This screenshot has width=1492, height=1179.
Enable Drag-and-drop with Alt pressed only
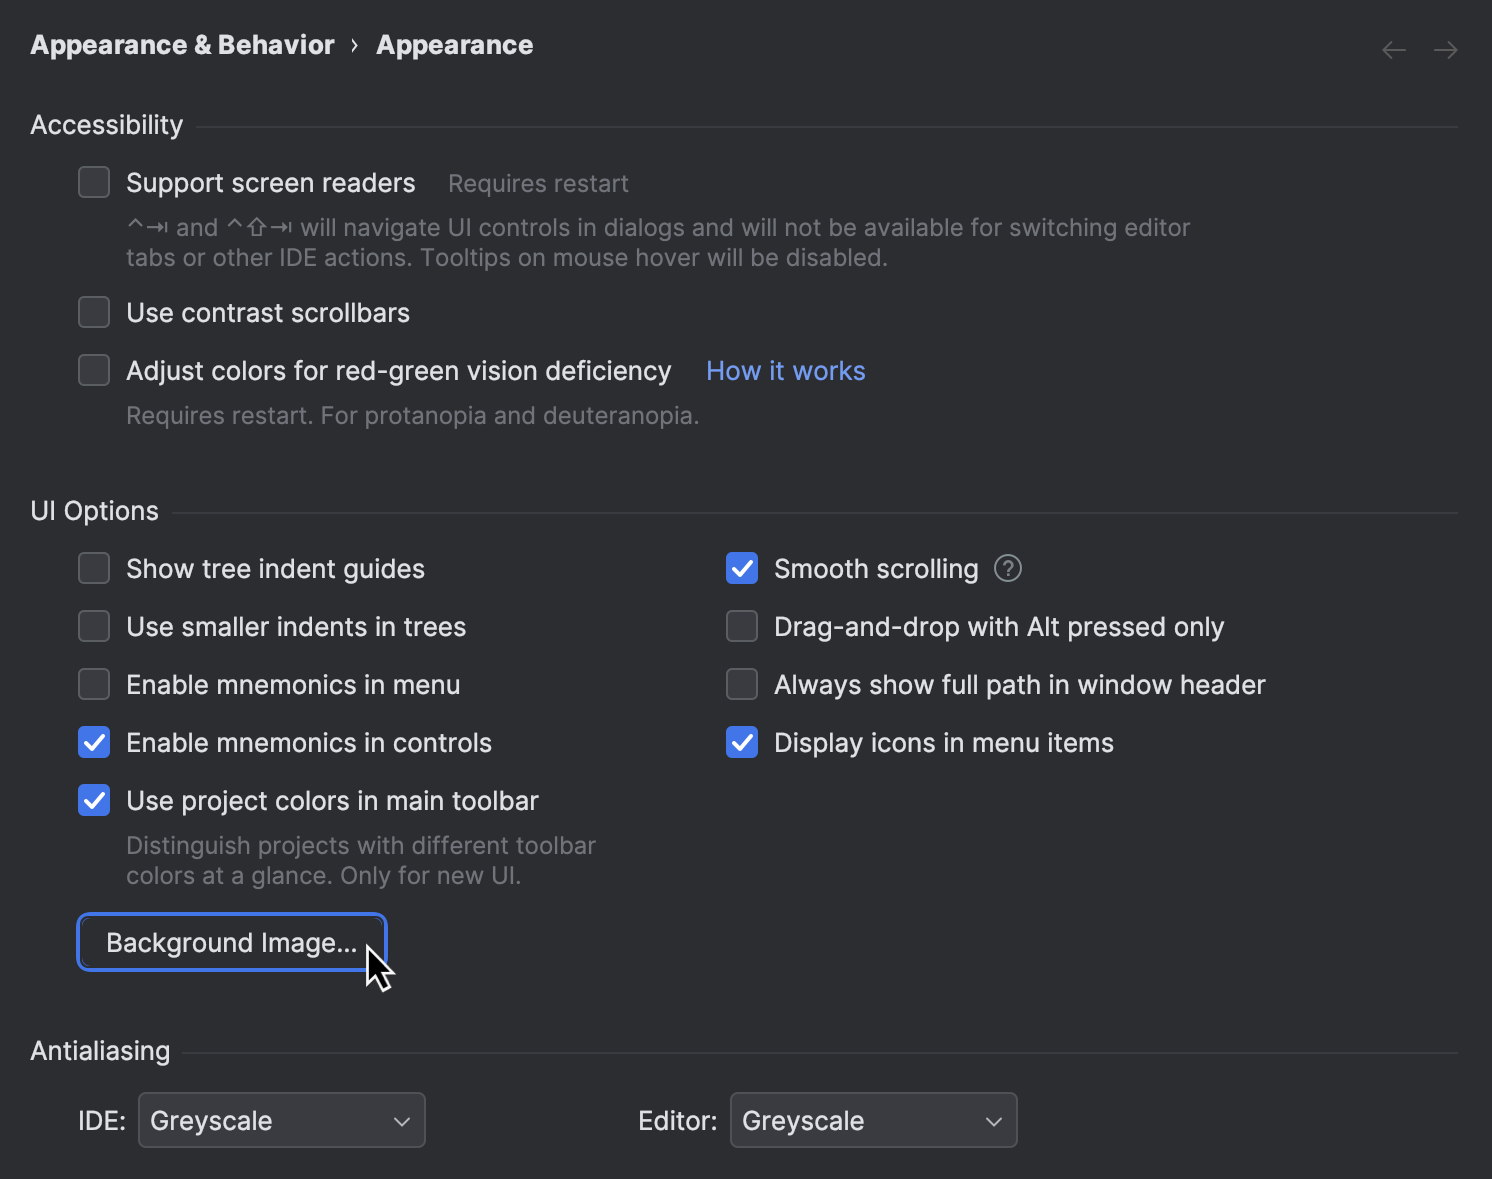(741, 626)
